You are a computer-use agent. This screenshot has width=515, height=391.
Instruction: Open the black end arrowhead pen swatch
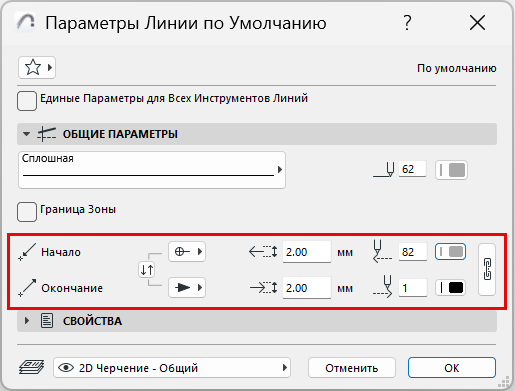pyautogui.click(x=451, y=288)
